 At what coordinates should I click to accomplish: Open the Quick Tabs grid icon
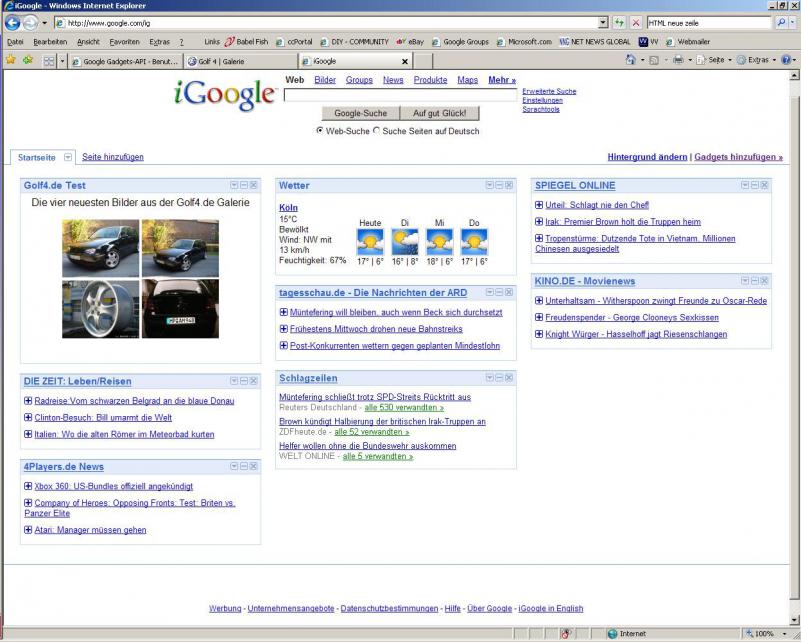pyautogui.click(x=47, y=60)
